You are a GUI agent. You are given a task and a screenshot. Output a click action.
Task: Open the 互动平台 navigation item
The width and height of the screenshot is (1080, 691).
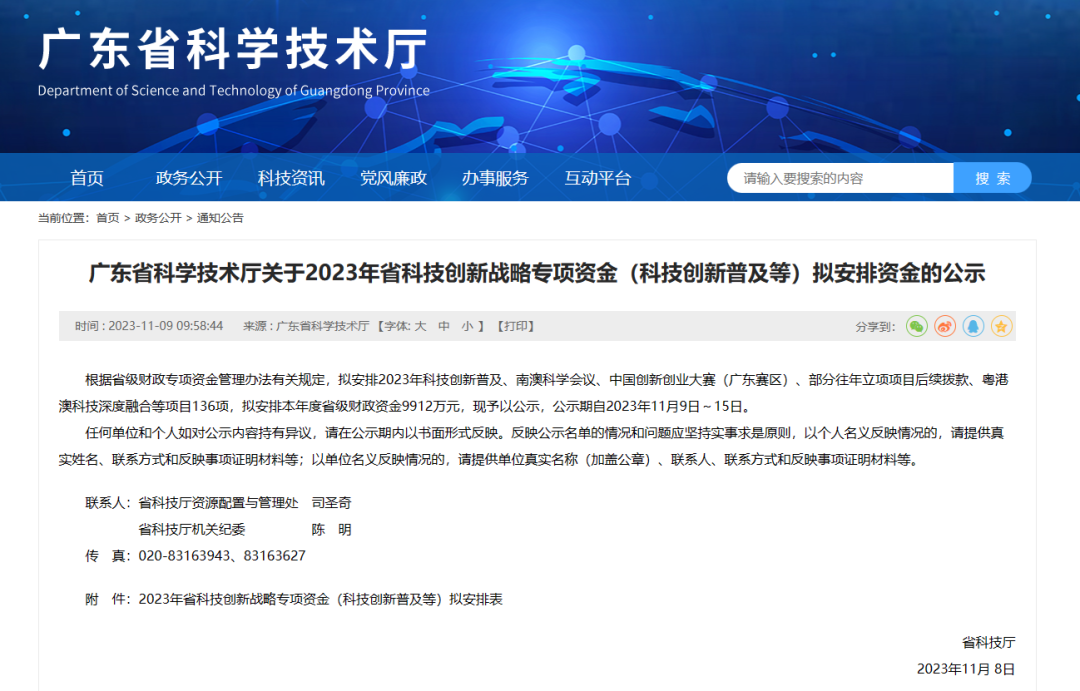pos(597,178)
